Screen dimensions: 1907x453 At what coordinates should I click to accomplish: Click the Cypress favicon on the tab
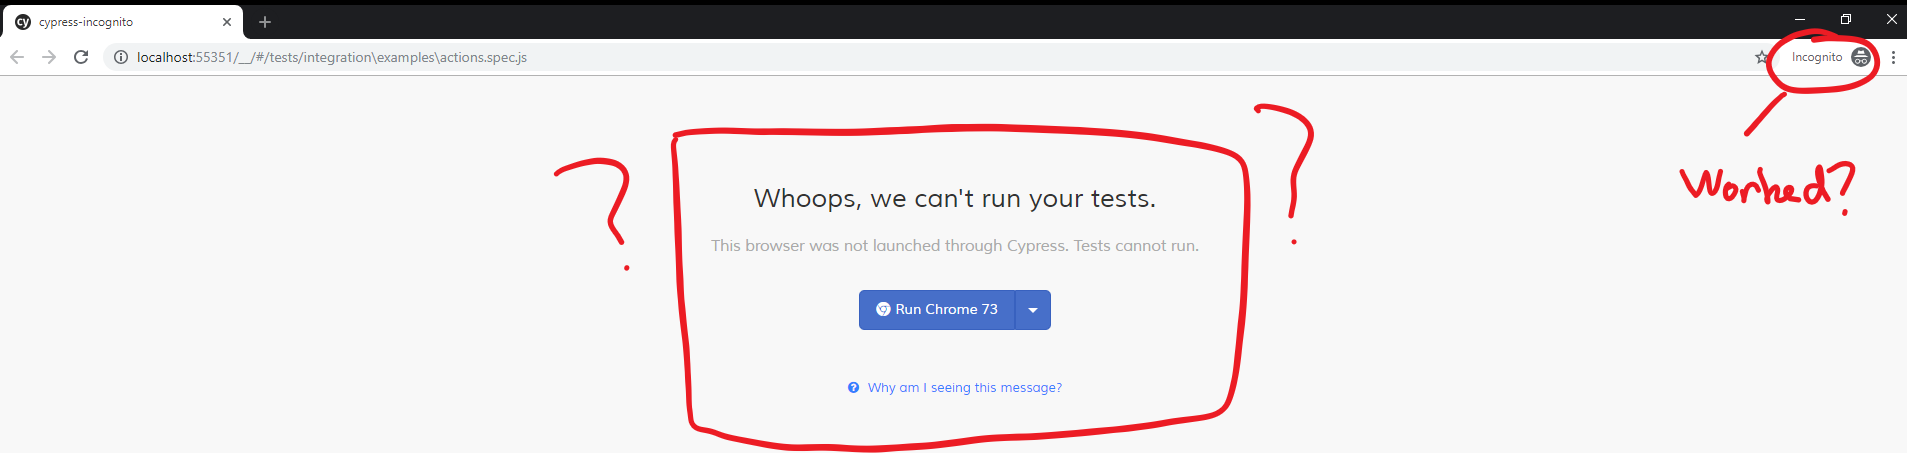coord(23,22)
